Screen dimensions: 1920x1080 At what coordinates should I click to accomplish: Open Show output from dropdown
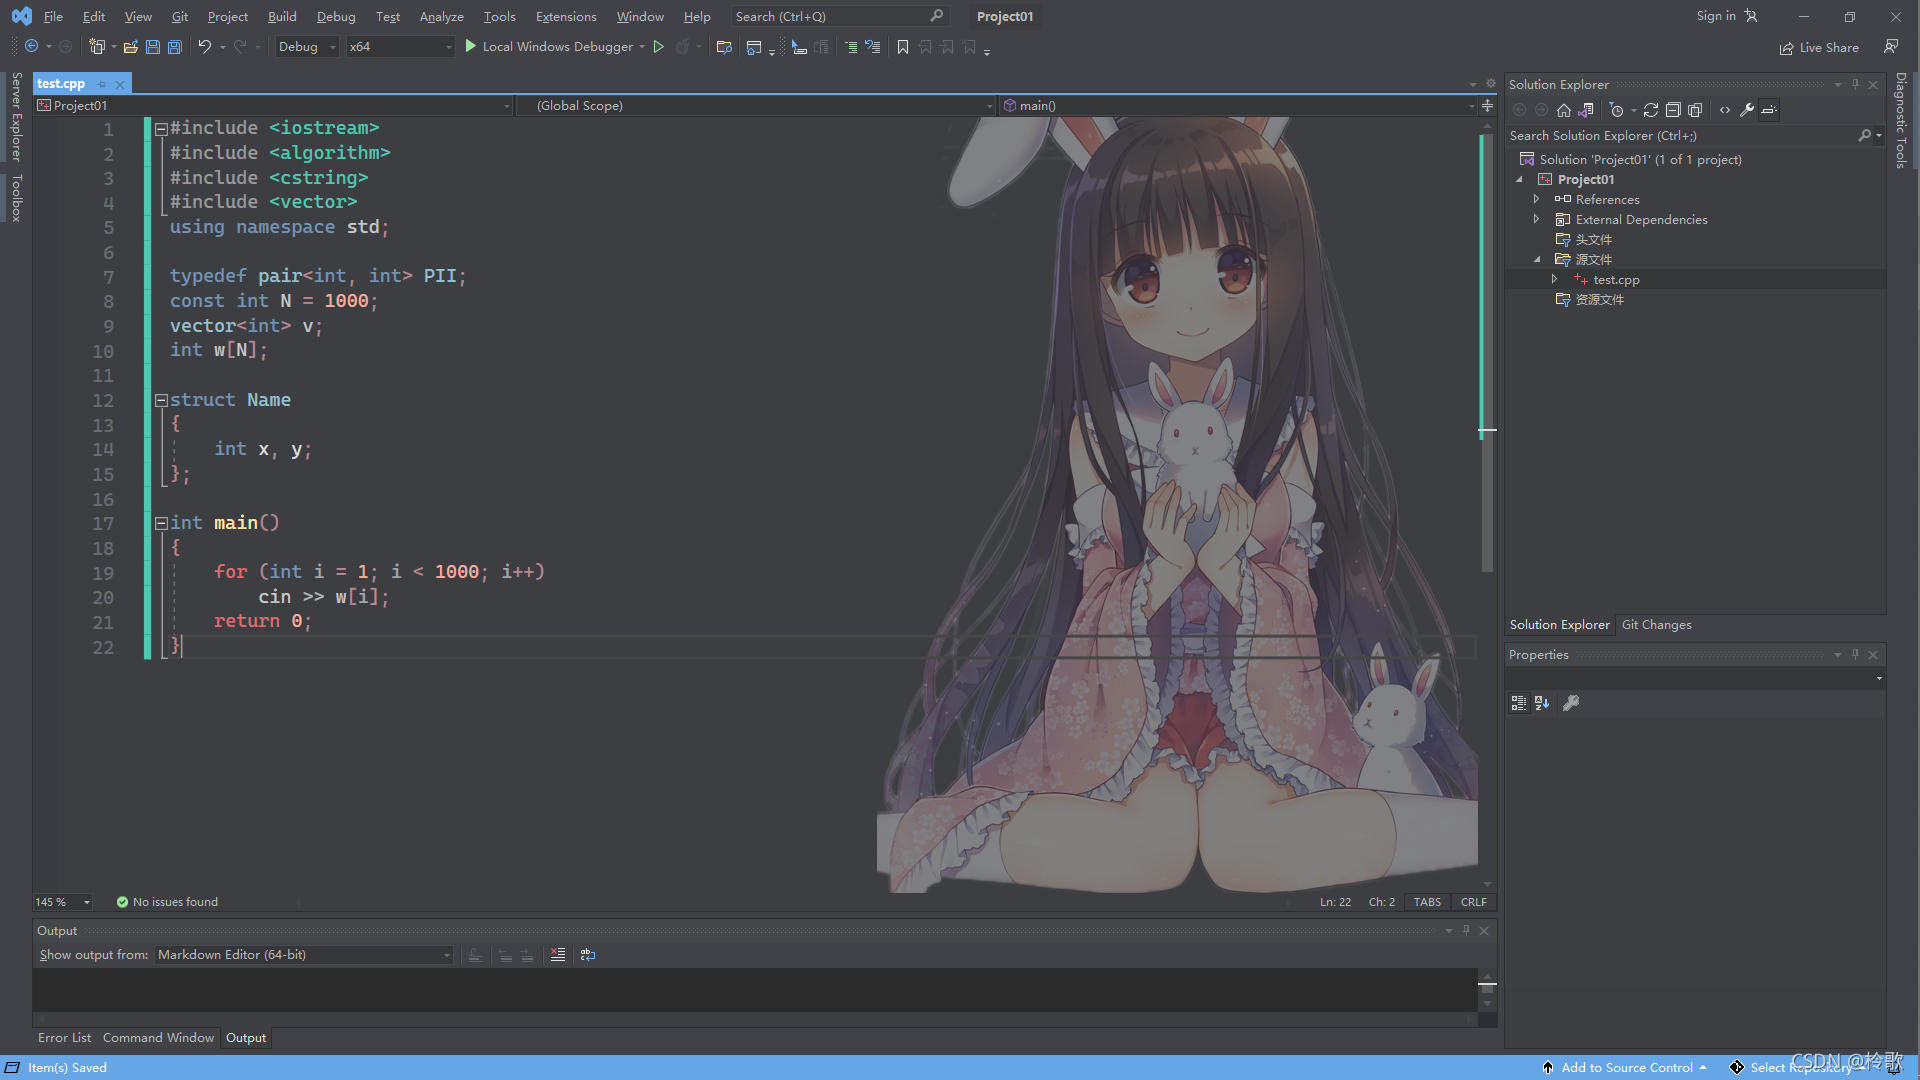click(304, 955)
